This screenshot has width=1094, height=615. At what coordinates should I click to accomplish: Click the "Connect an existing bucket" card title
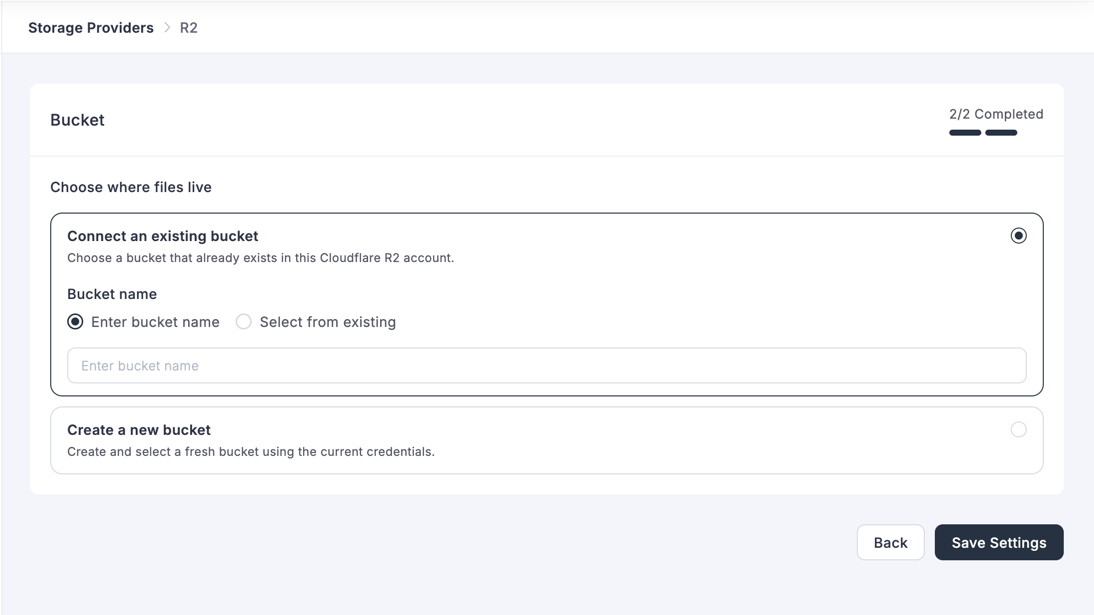coord(162,235)
